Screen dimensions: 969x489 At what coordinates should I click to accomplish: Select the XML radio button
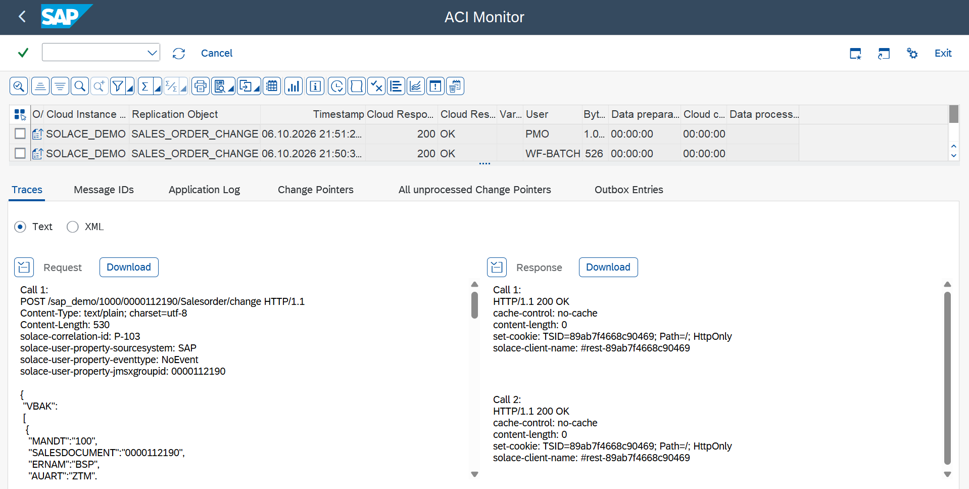tap(72, 227)
